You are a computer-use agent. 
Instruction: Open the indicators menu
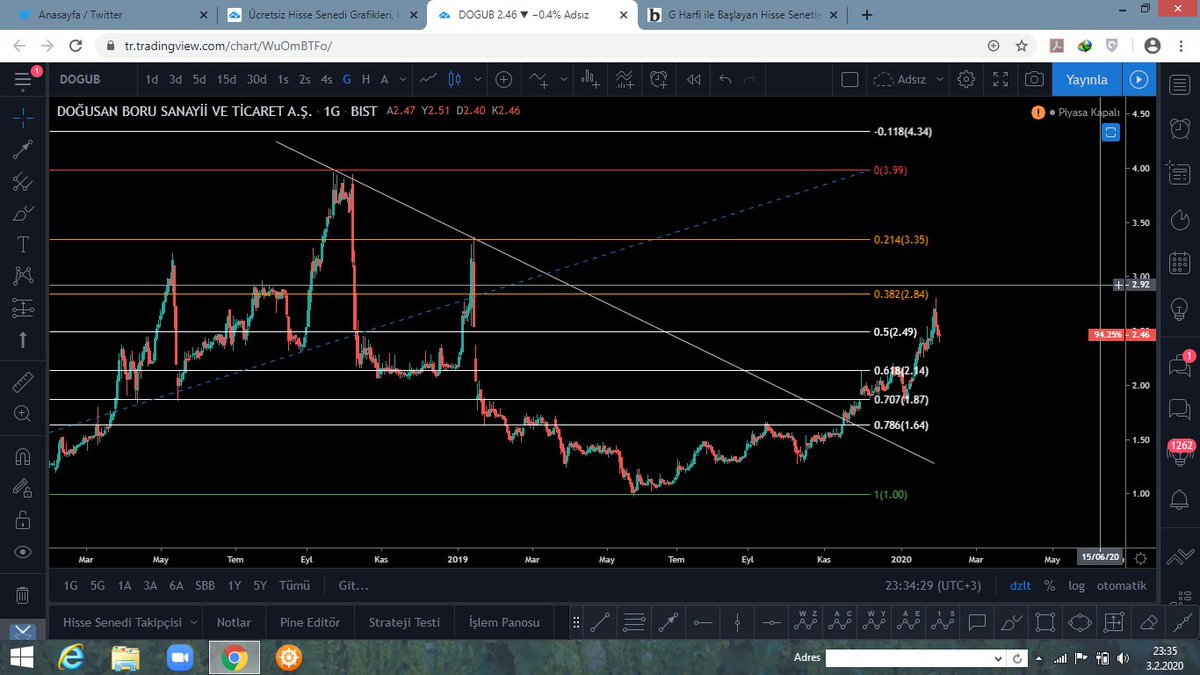tap(539, 79)
